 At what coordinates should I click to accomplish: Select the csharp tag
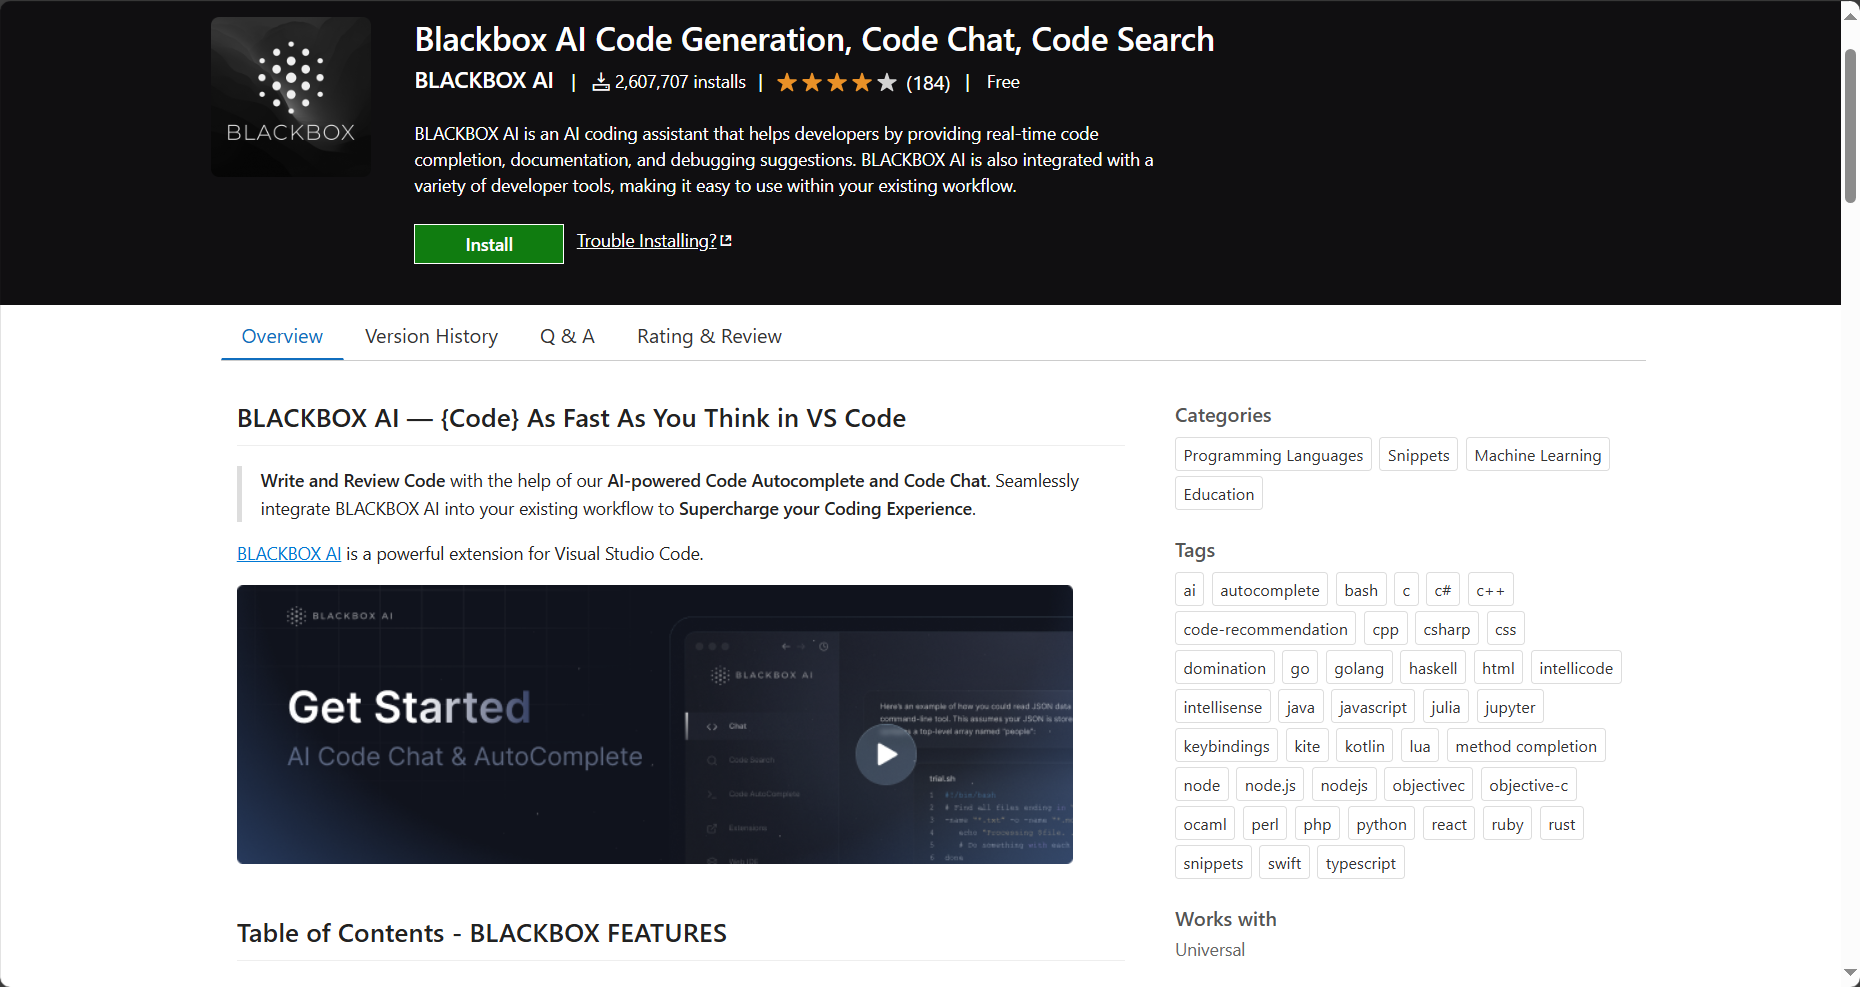click(x=1447, y=629)
